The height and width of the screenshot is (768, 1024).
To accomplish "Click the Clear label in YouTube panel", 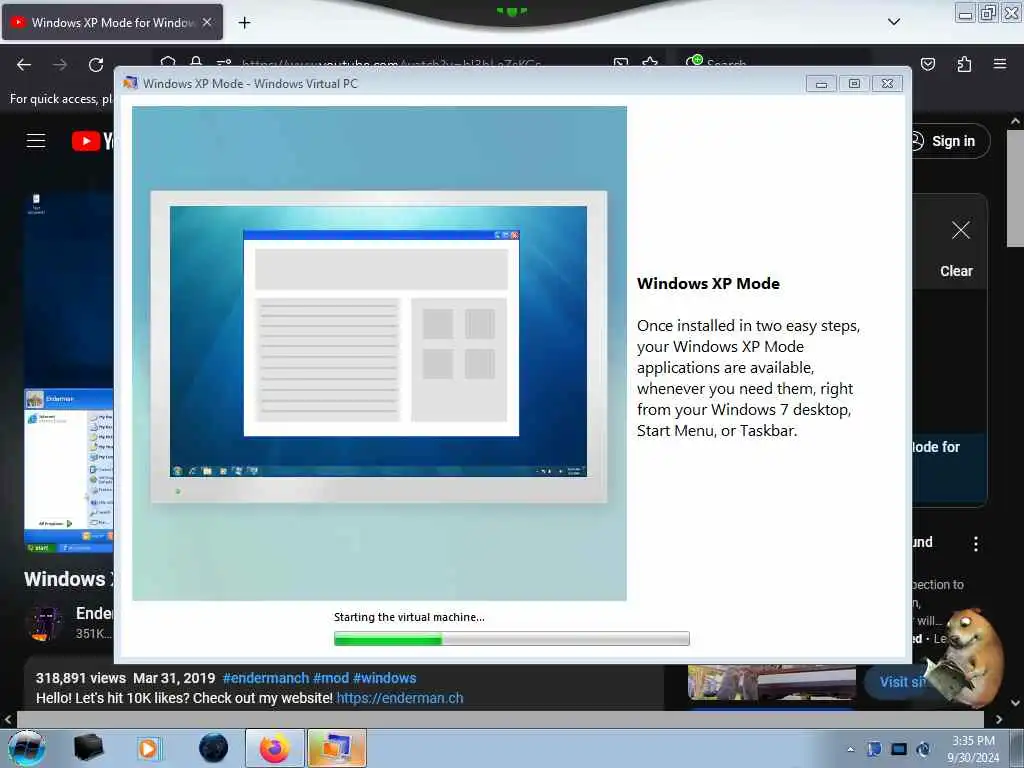I will pos(956,271).
